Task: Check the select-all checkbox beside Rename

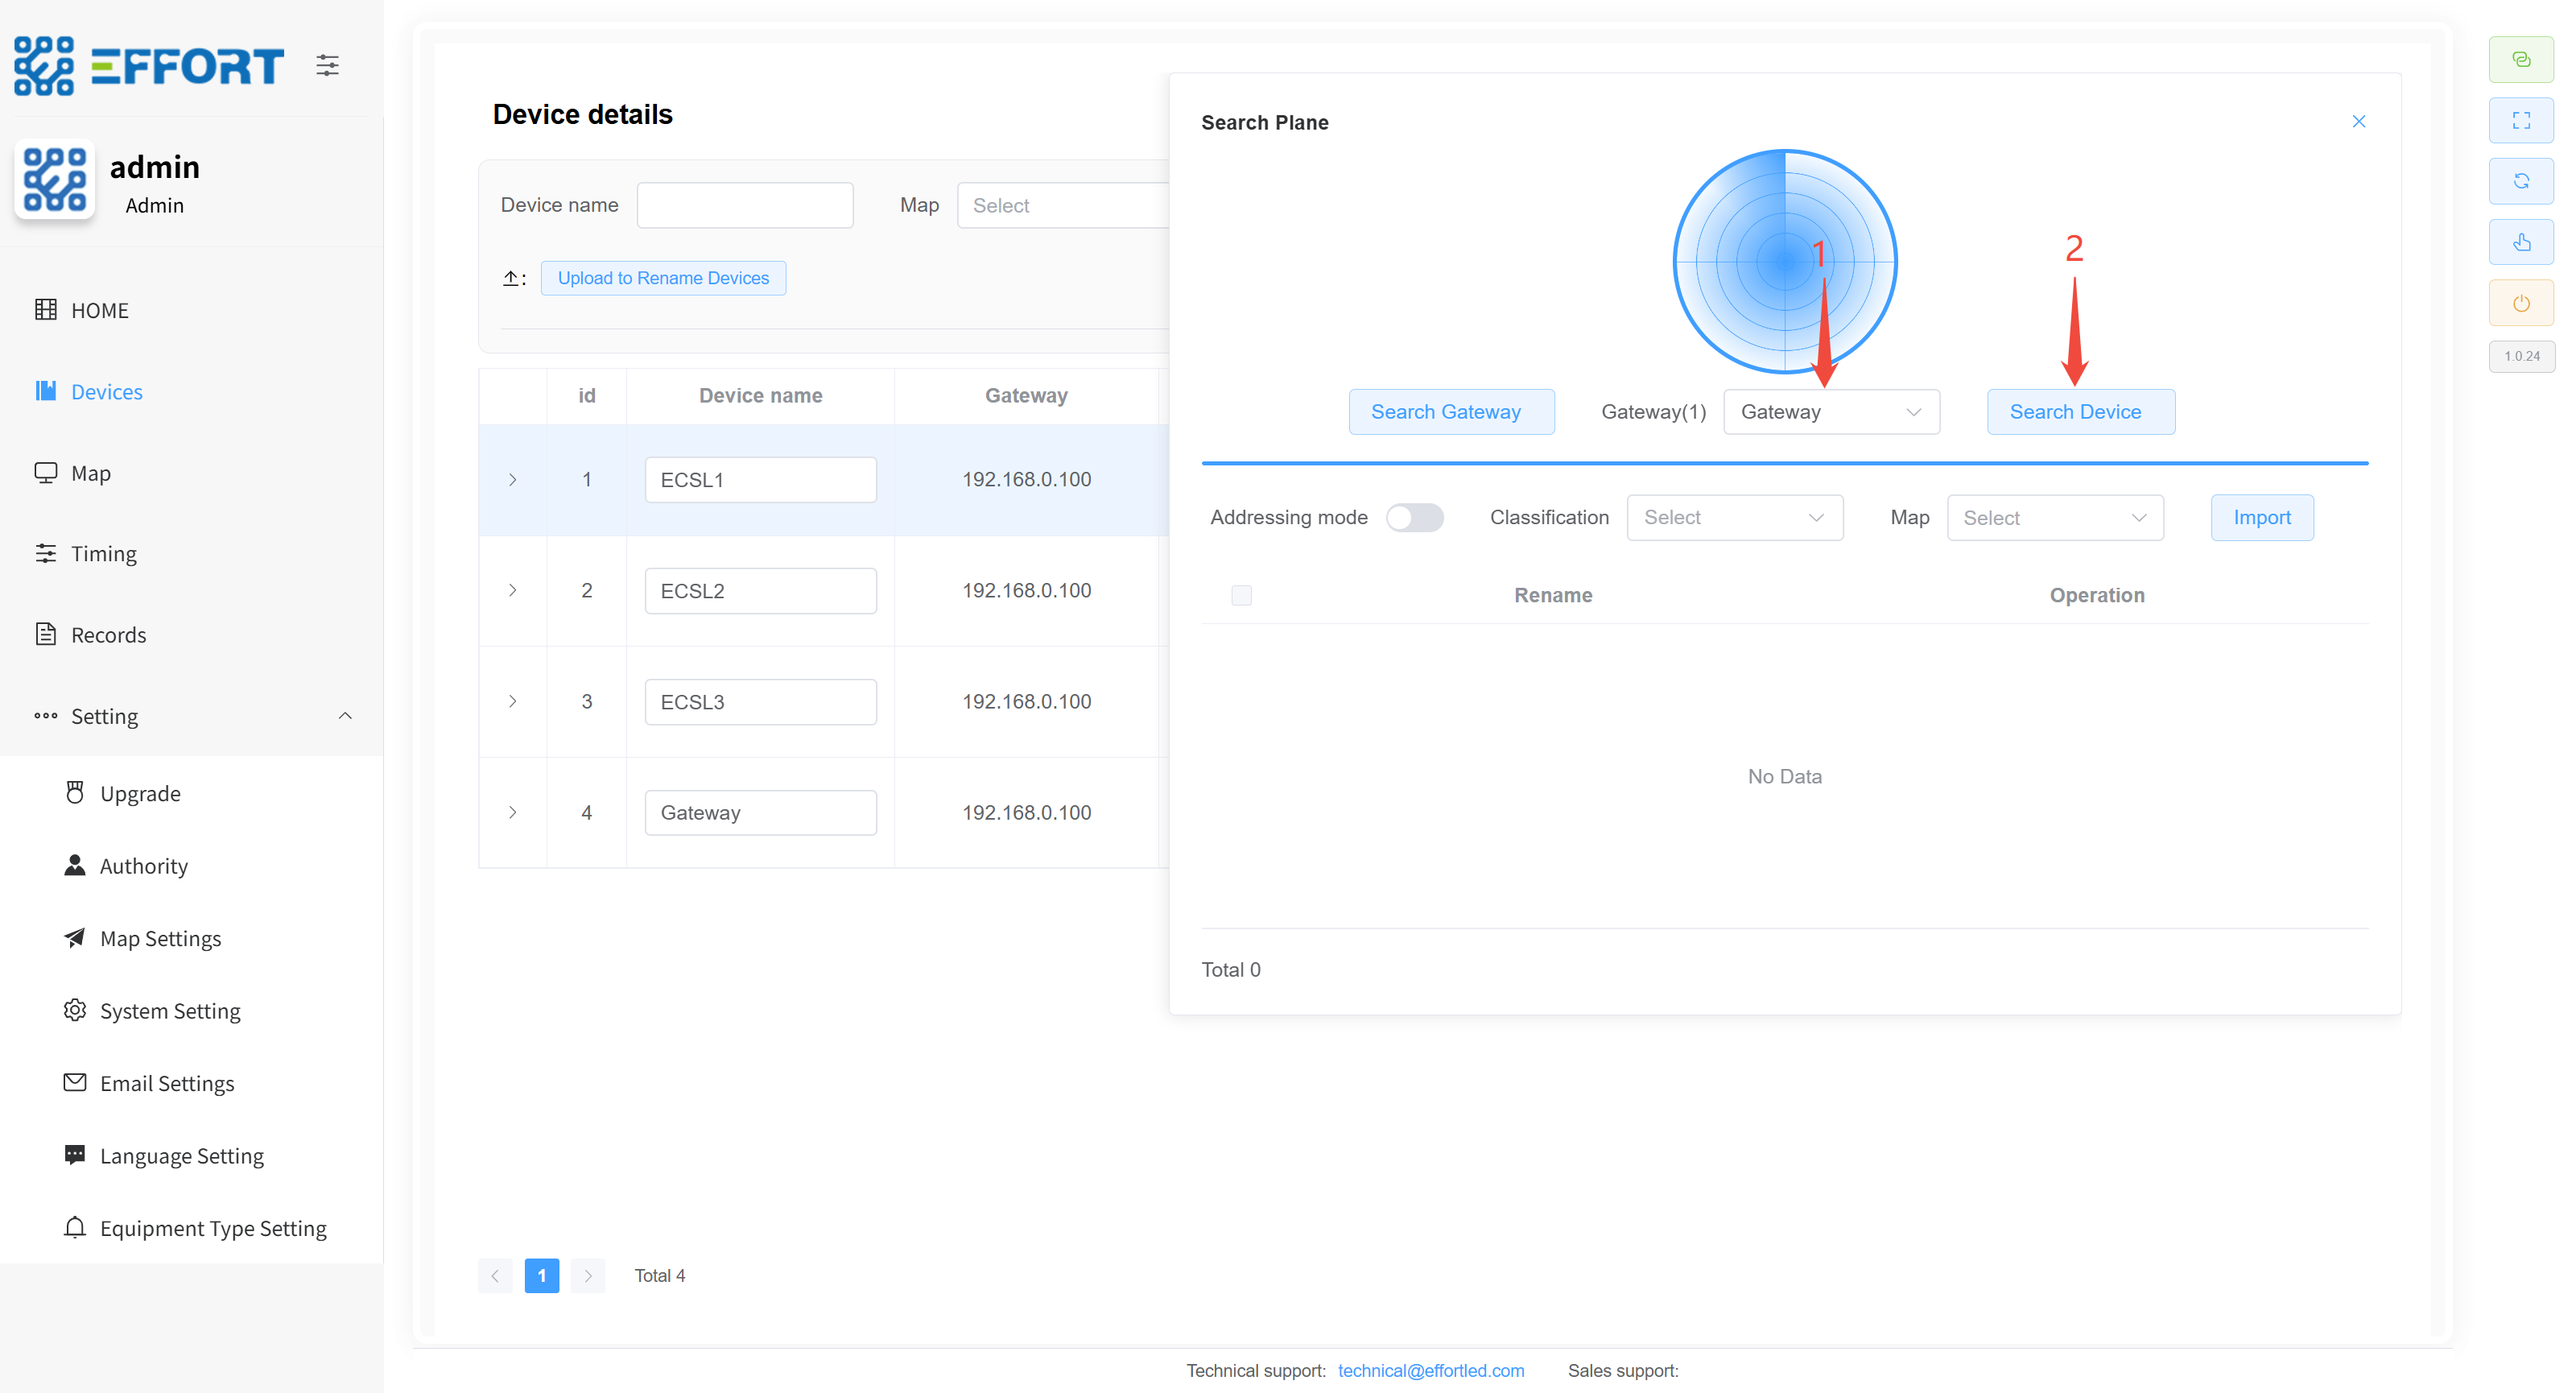Action: coord(1241,595)
